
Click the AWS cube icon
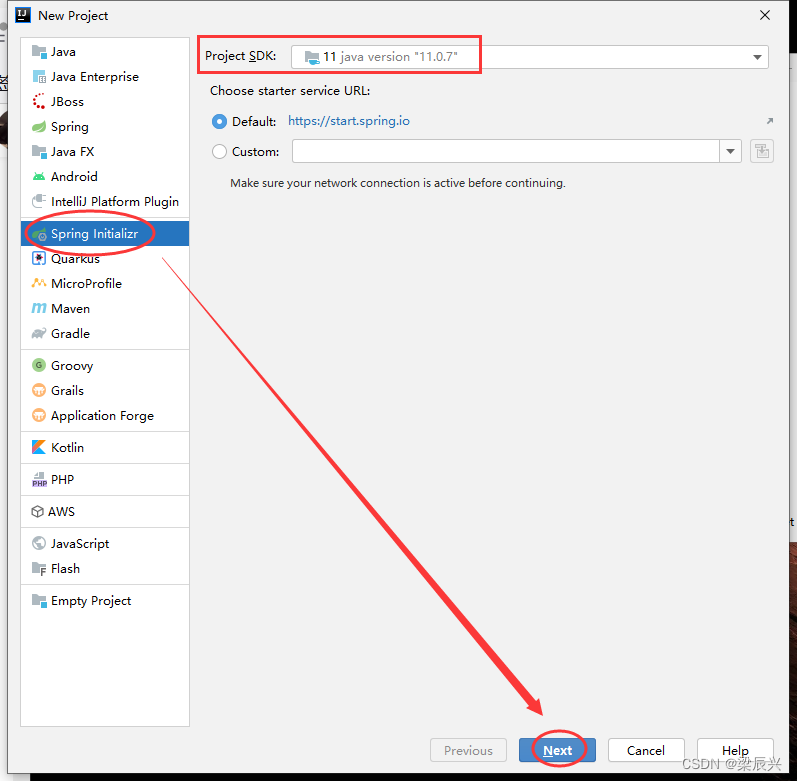click(38, 511)
